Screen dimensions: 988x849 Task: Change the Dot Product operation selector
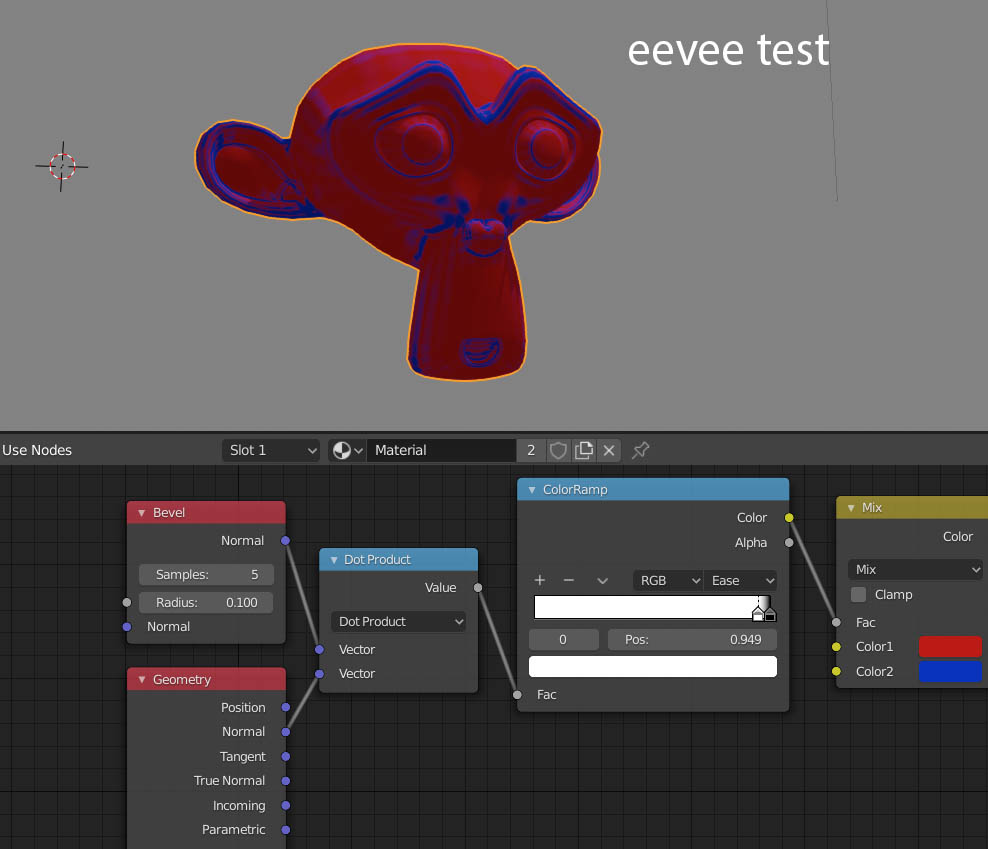(398, 621)
